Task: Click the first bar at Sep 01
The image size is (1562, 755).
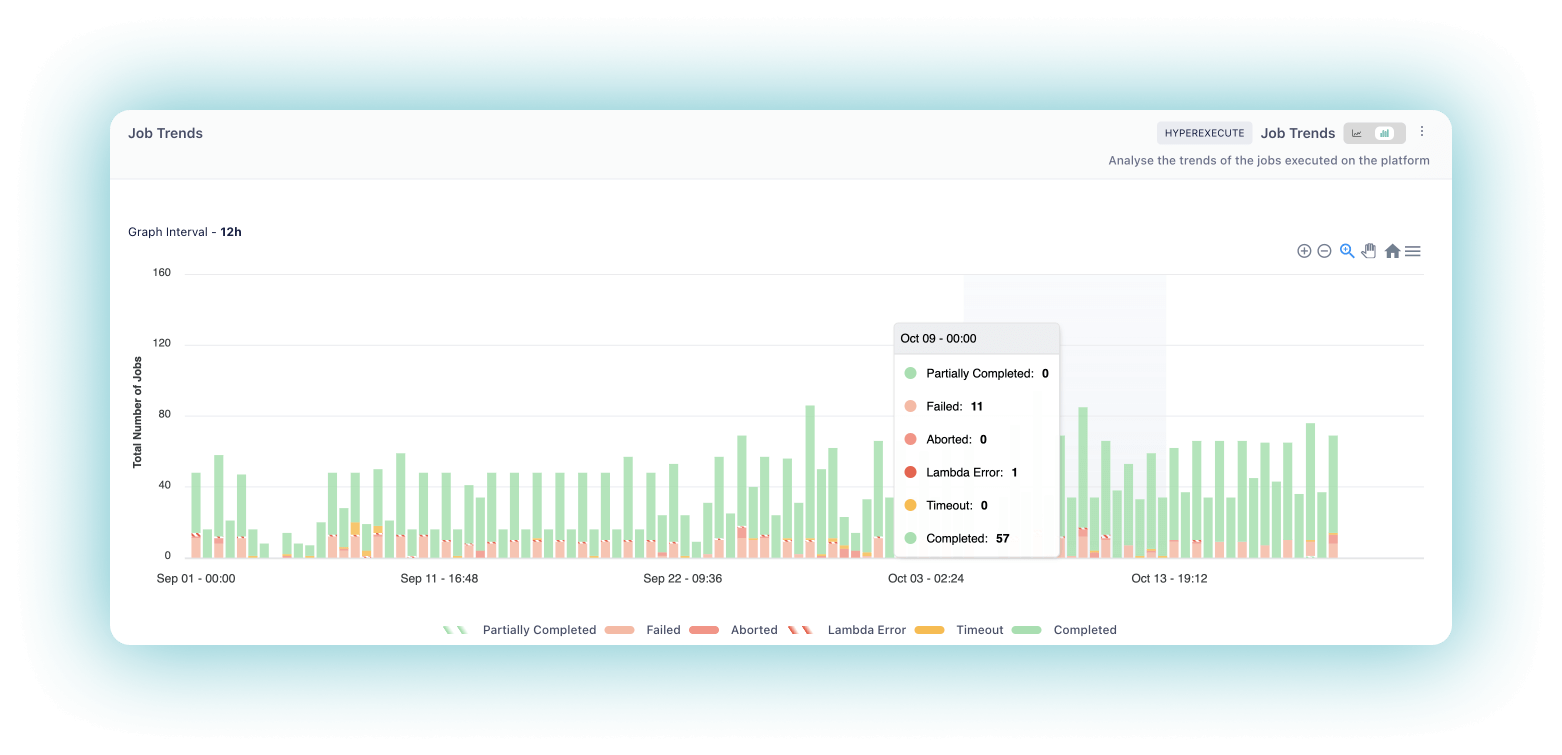Action: (x=196, y=515)
